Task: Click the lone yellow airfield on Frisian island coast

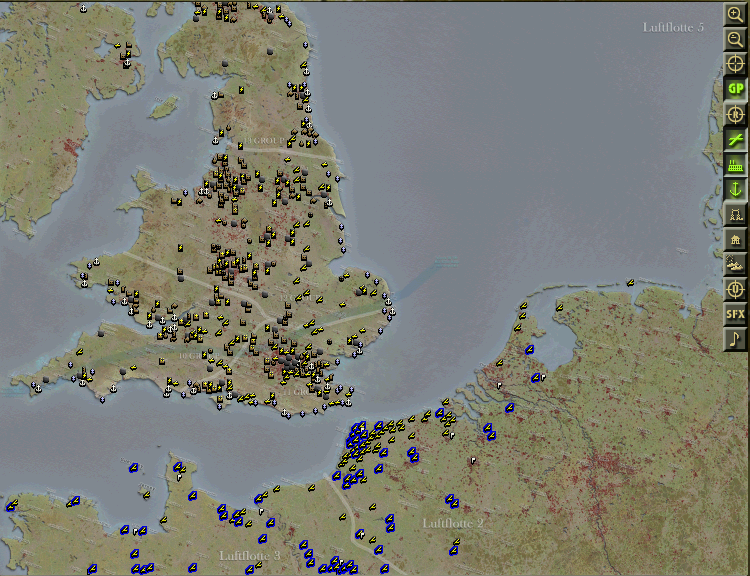Action: (x=630, y=283)
